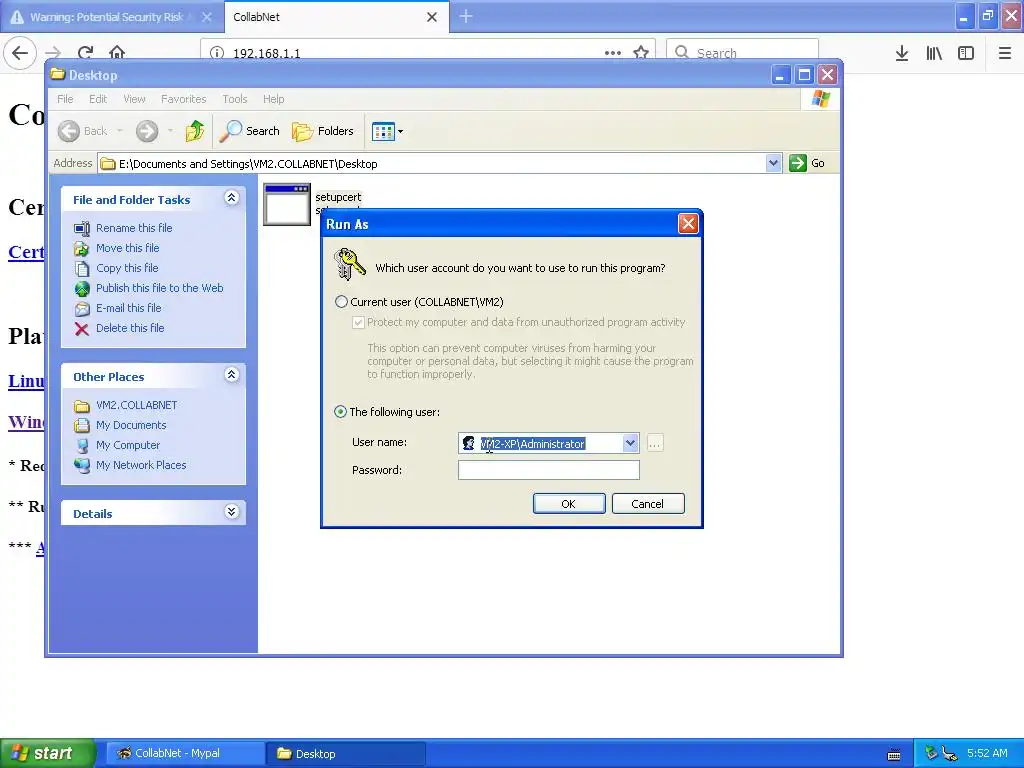Click the Windows start button

[x=48, y=753]
